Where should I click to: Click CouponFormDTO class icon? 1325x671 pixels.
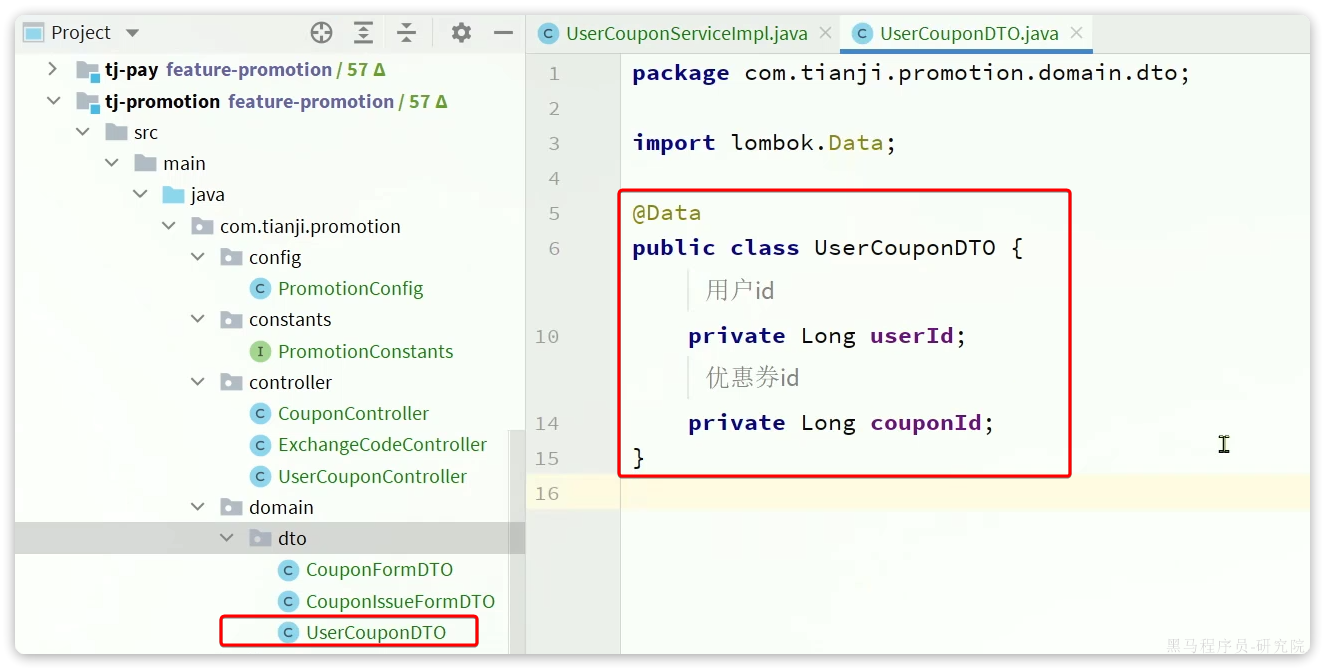pos(288,570)
